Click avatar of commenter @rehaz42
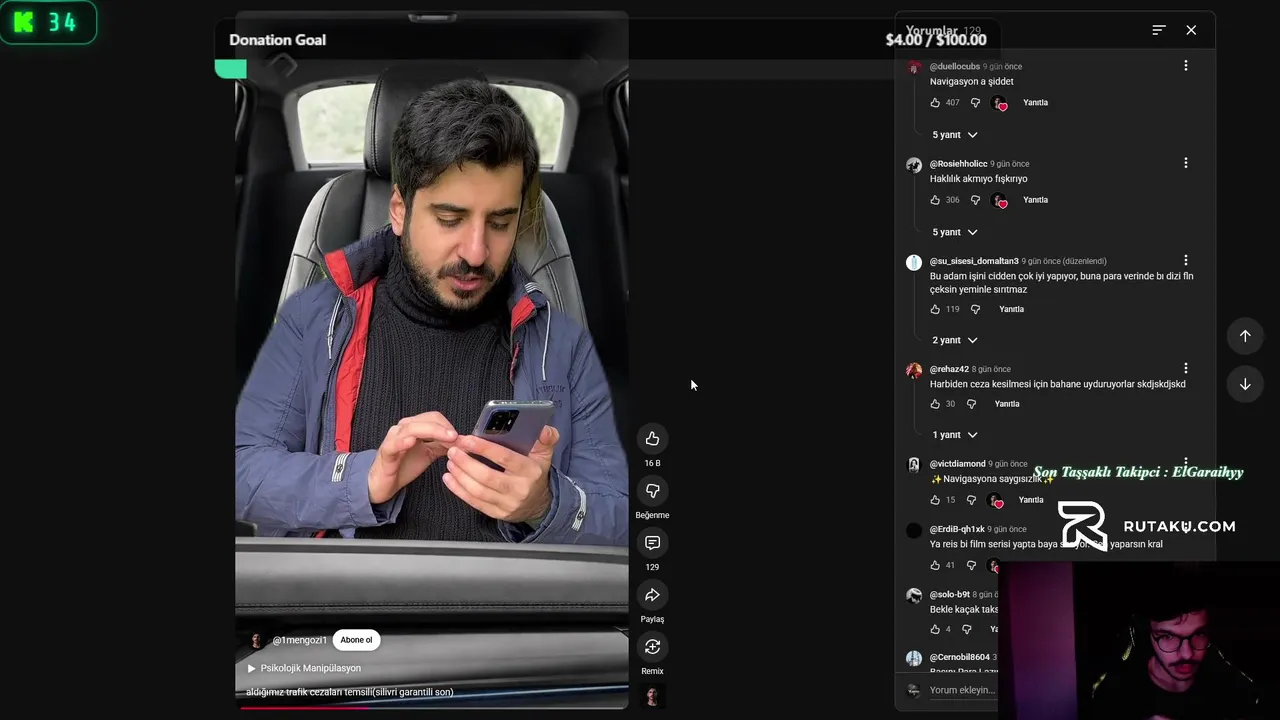1280x720 pixels. 914,370
